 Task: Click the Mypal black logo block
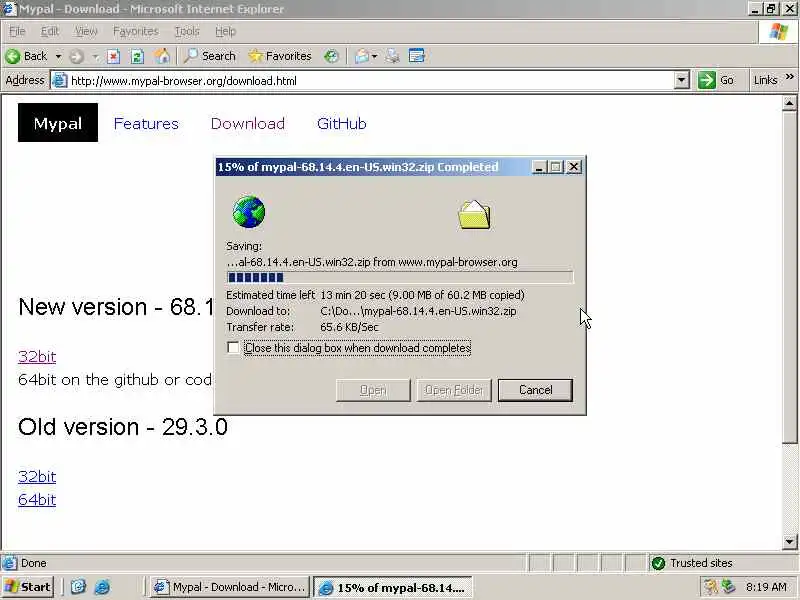pos(58,122)
